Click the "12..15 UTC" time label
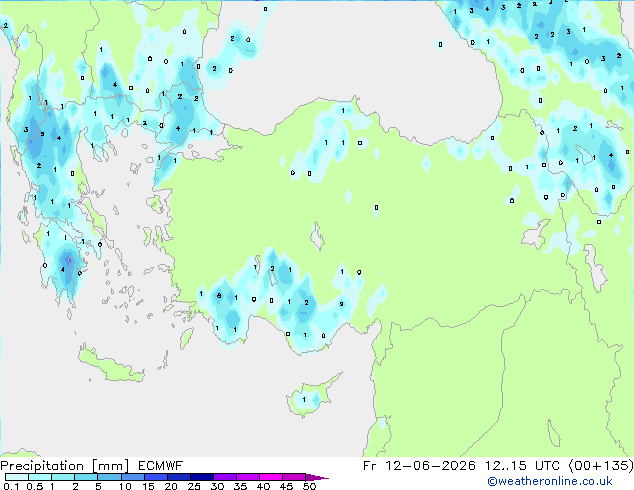Screen dimensions: 634x490 click(x=522, y=466)
